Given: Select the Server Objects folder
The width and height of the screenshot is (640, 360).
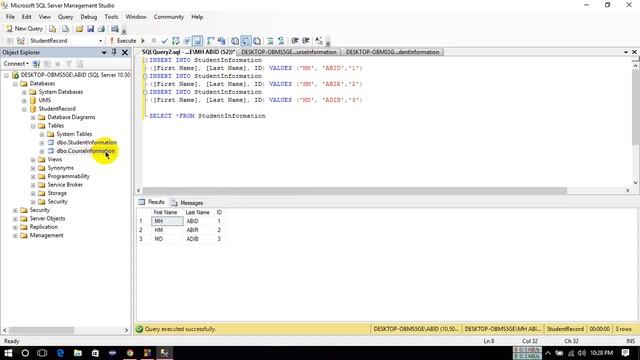Looking at the screenshot, I should [47, 218].
